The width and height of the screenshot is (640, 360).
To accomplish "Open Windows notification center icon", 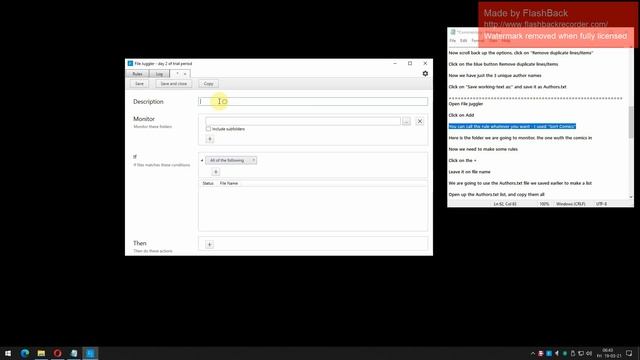I will click(629, 353).
